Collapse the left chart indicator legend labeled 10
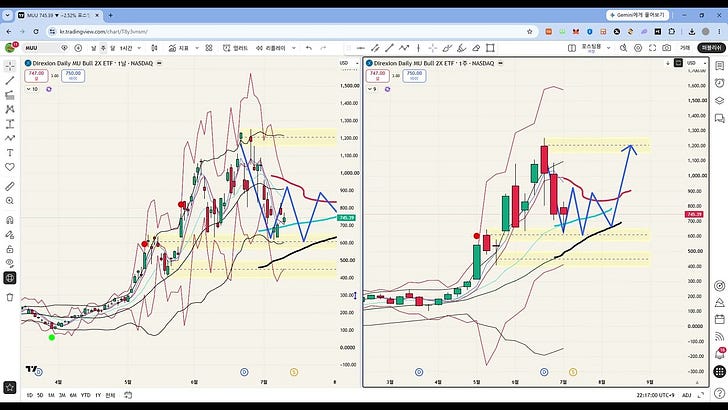The image size is (728, 410). click(32, 89)
